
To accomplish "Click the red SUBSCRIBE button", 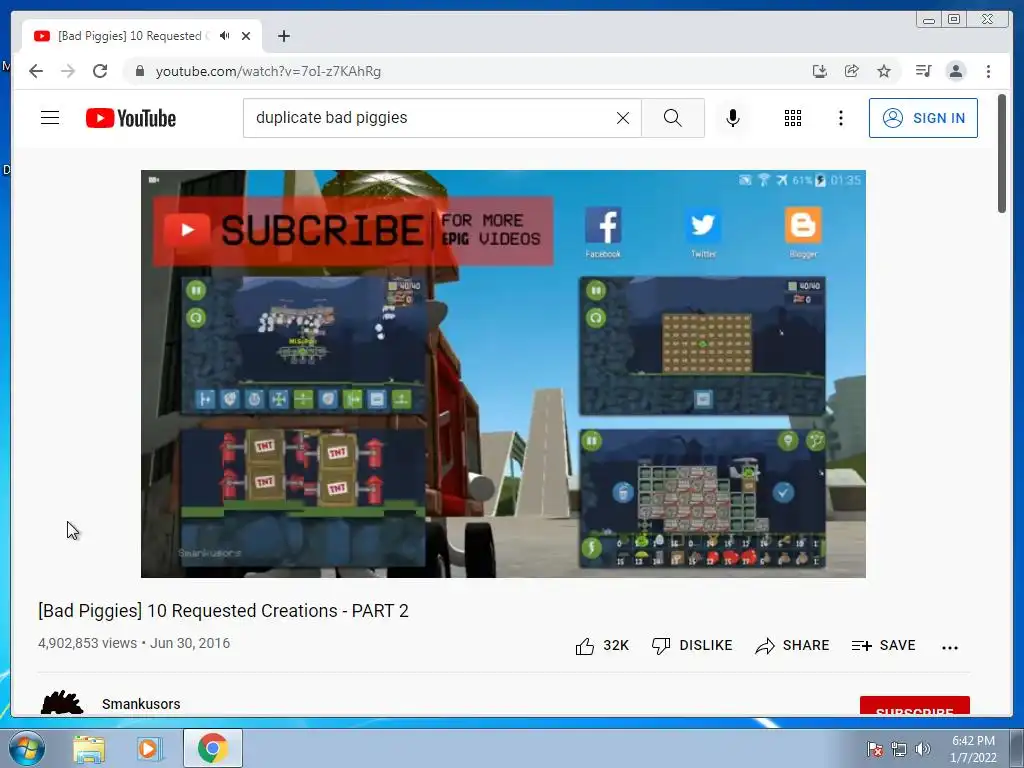I will (x=914, y=707).
